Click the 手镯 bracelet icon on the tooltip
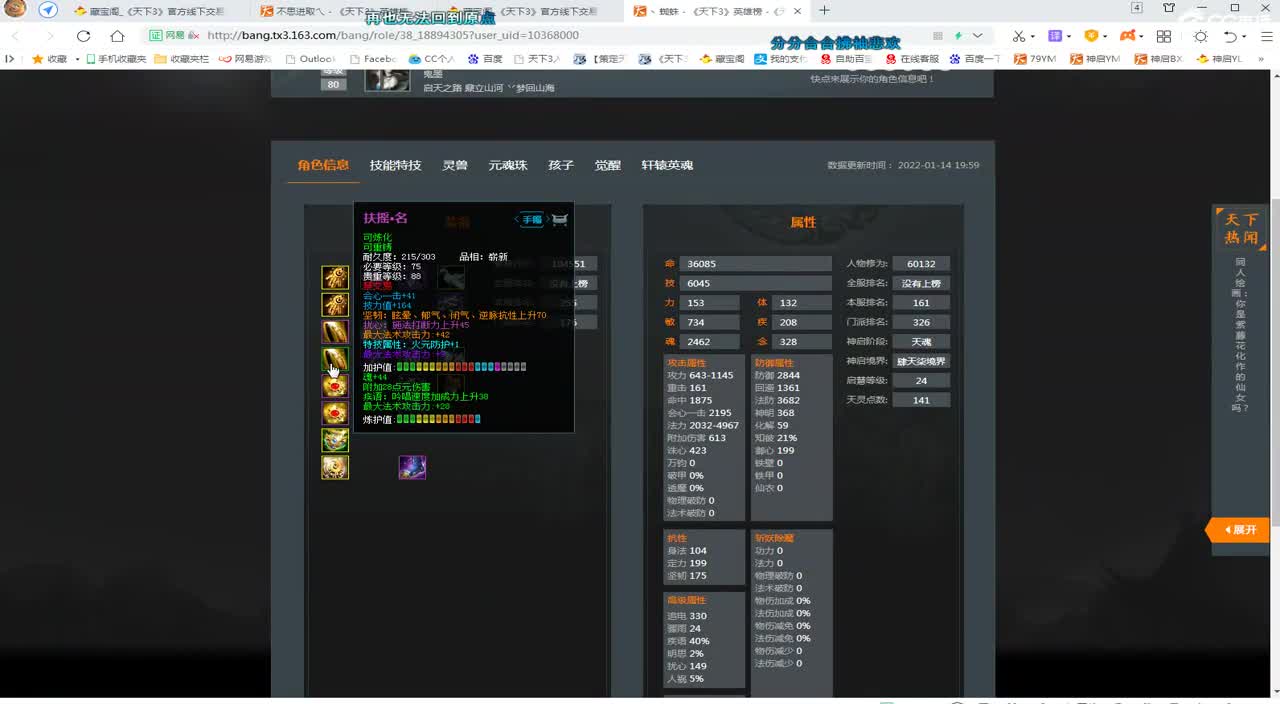The image size is (1280, 704). tap(530, 218)
